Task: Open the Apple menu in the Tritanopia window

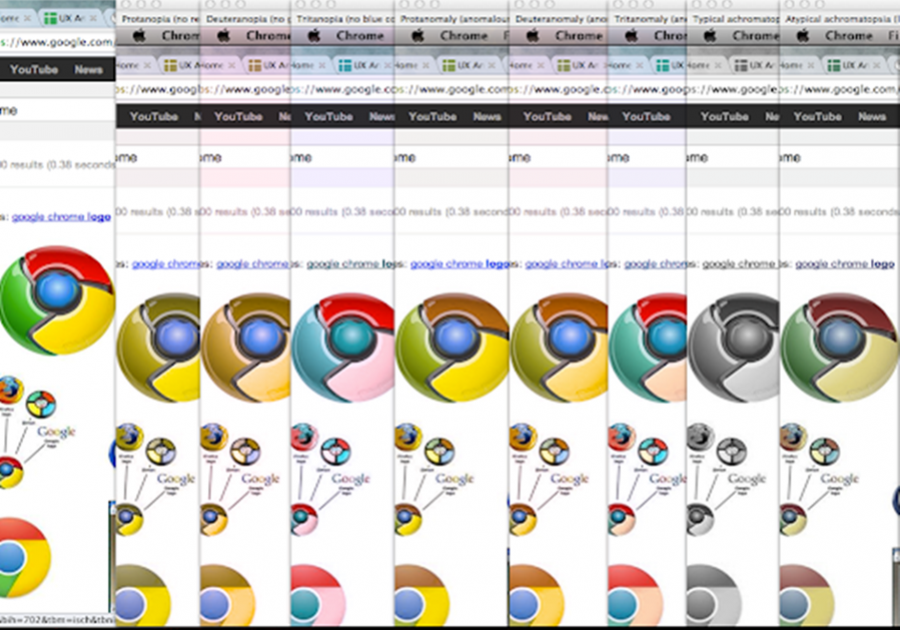Action: pos(314,36)
